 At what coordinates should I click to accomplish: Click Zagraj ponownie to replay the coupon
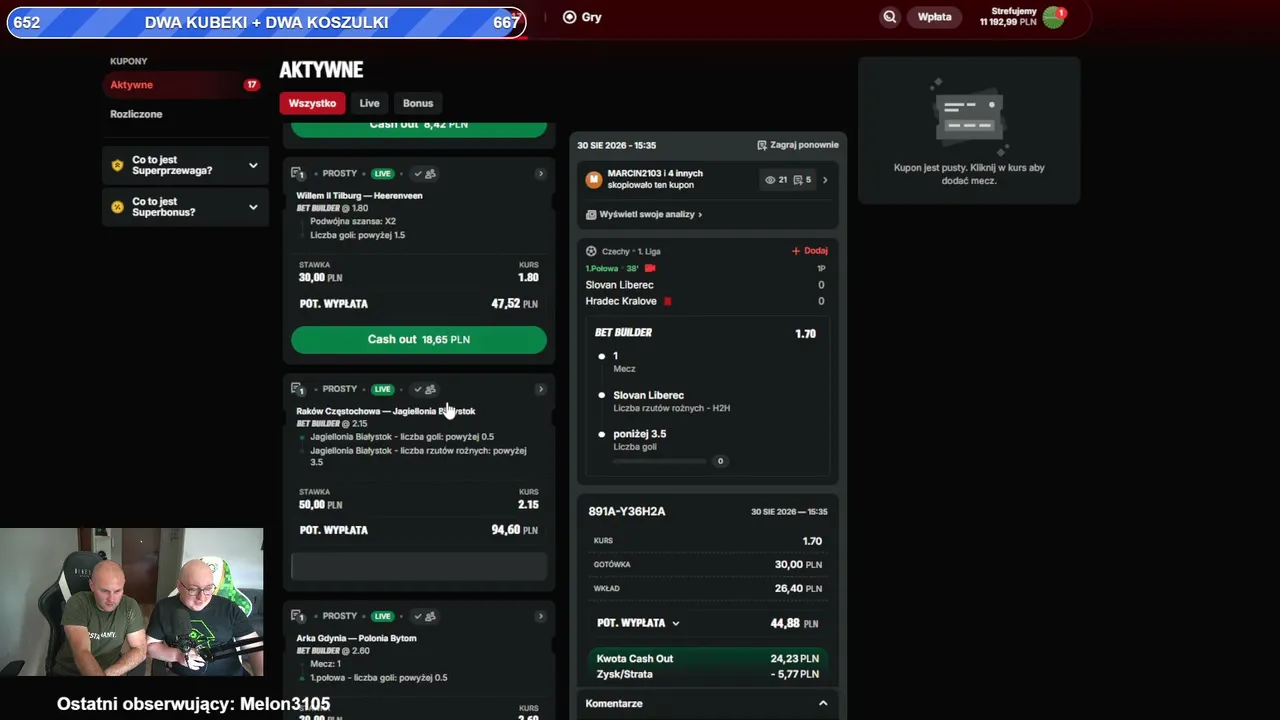(x=798, y=145)
